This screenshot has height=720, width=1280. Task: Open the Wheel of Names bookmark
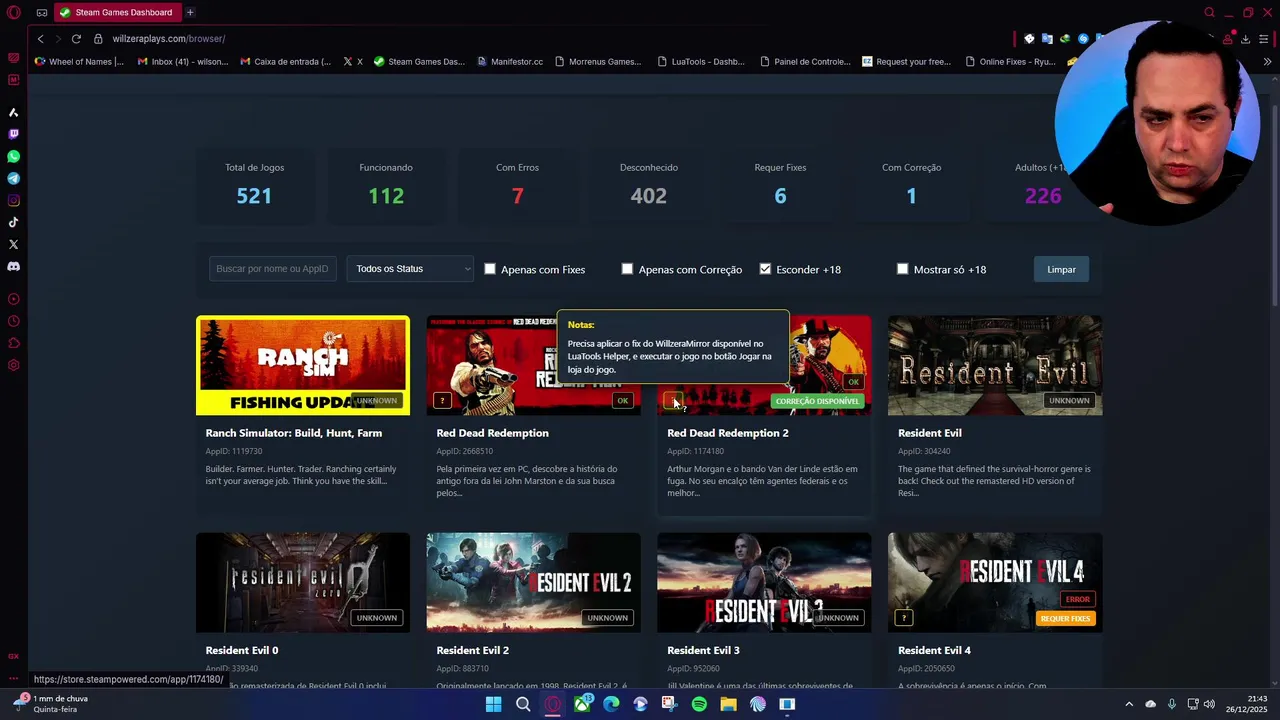(x=79, y=61)
